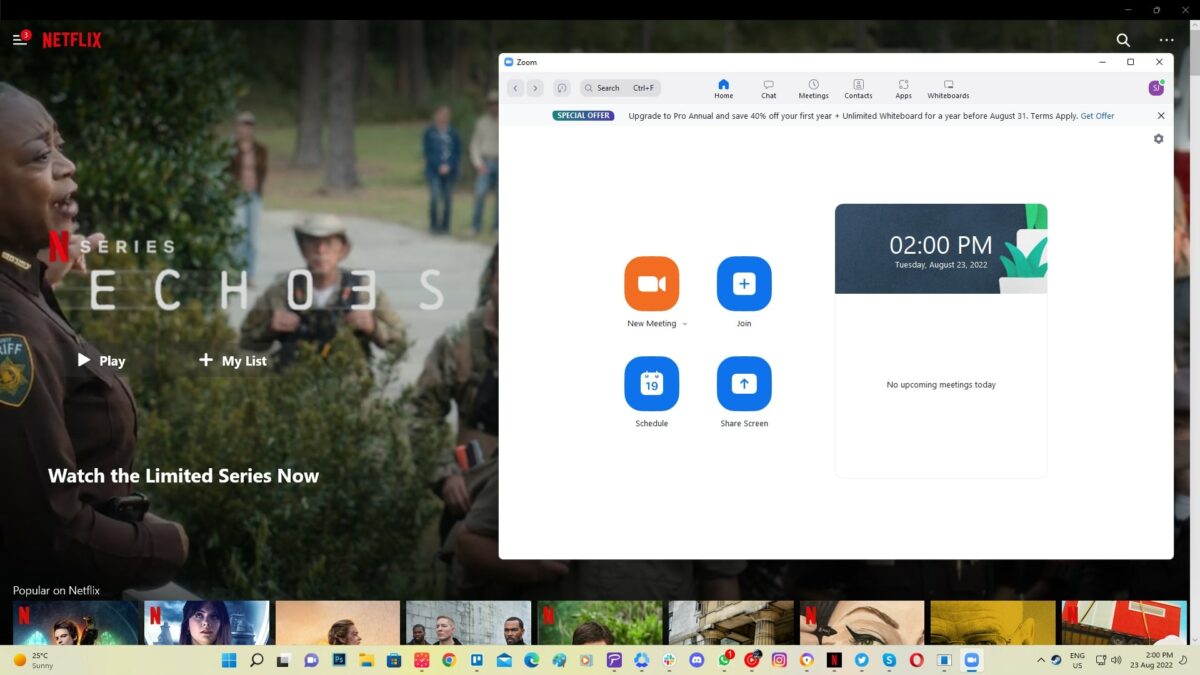This screenshot has width=1200, height=675.
Task: Dismiss the special offer banner
Action: point(1160,116)
